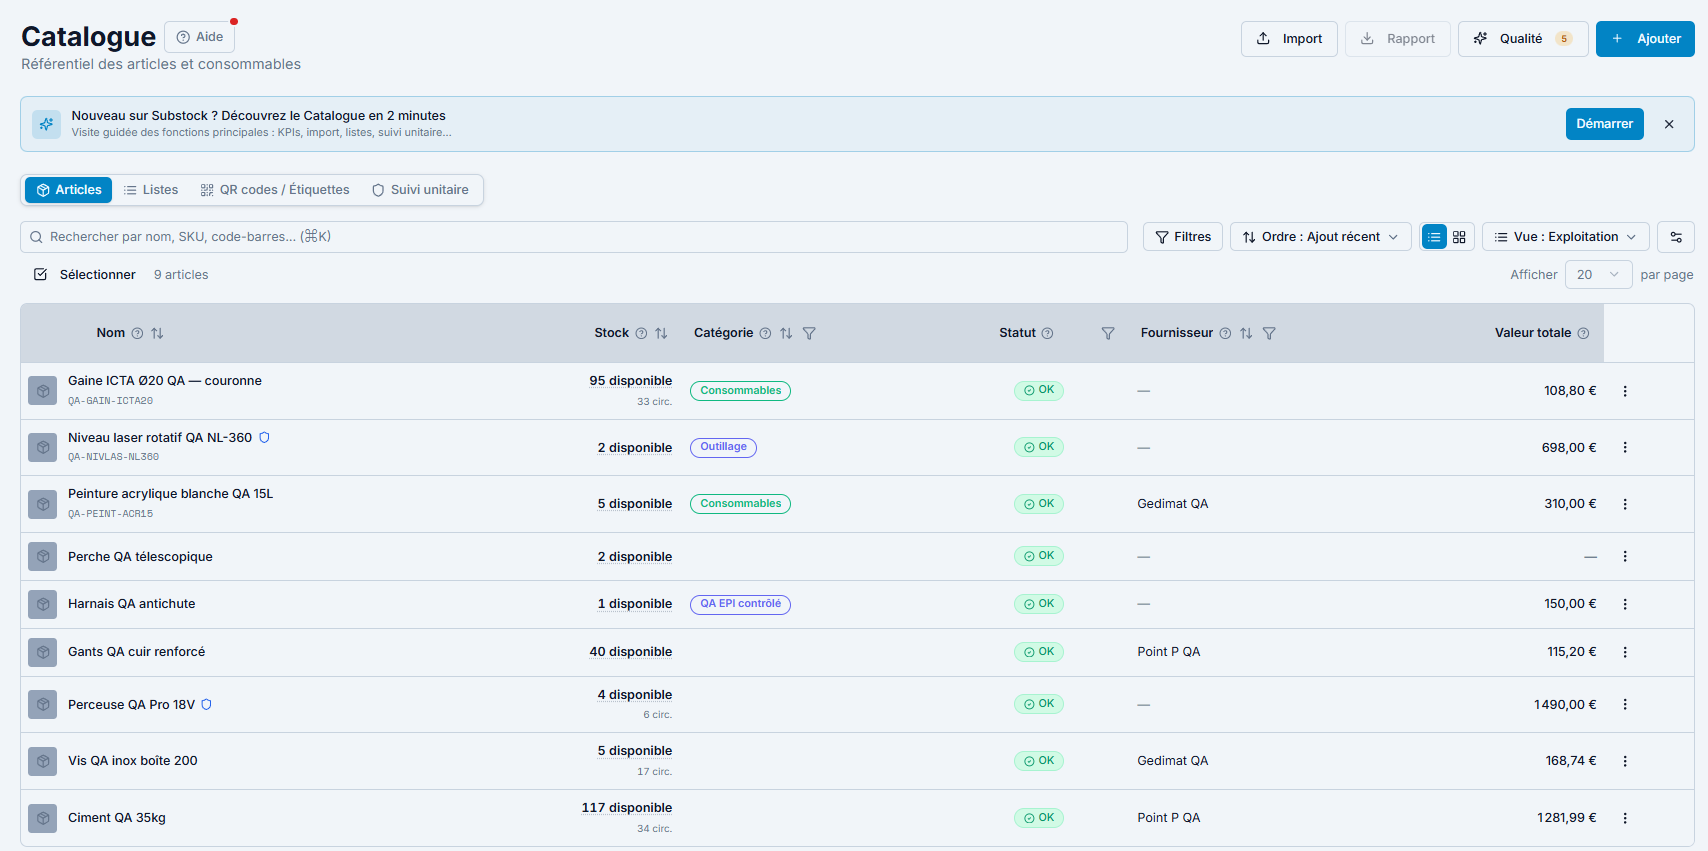
Task: Open the Harnais QA antichute article
Action: 132,604
